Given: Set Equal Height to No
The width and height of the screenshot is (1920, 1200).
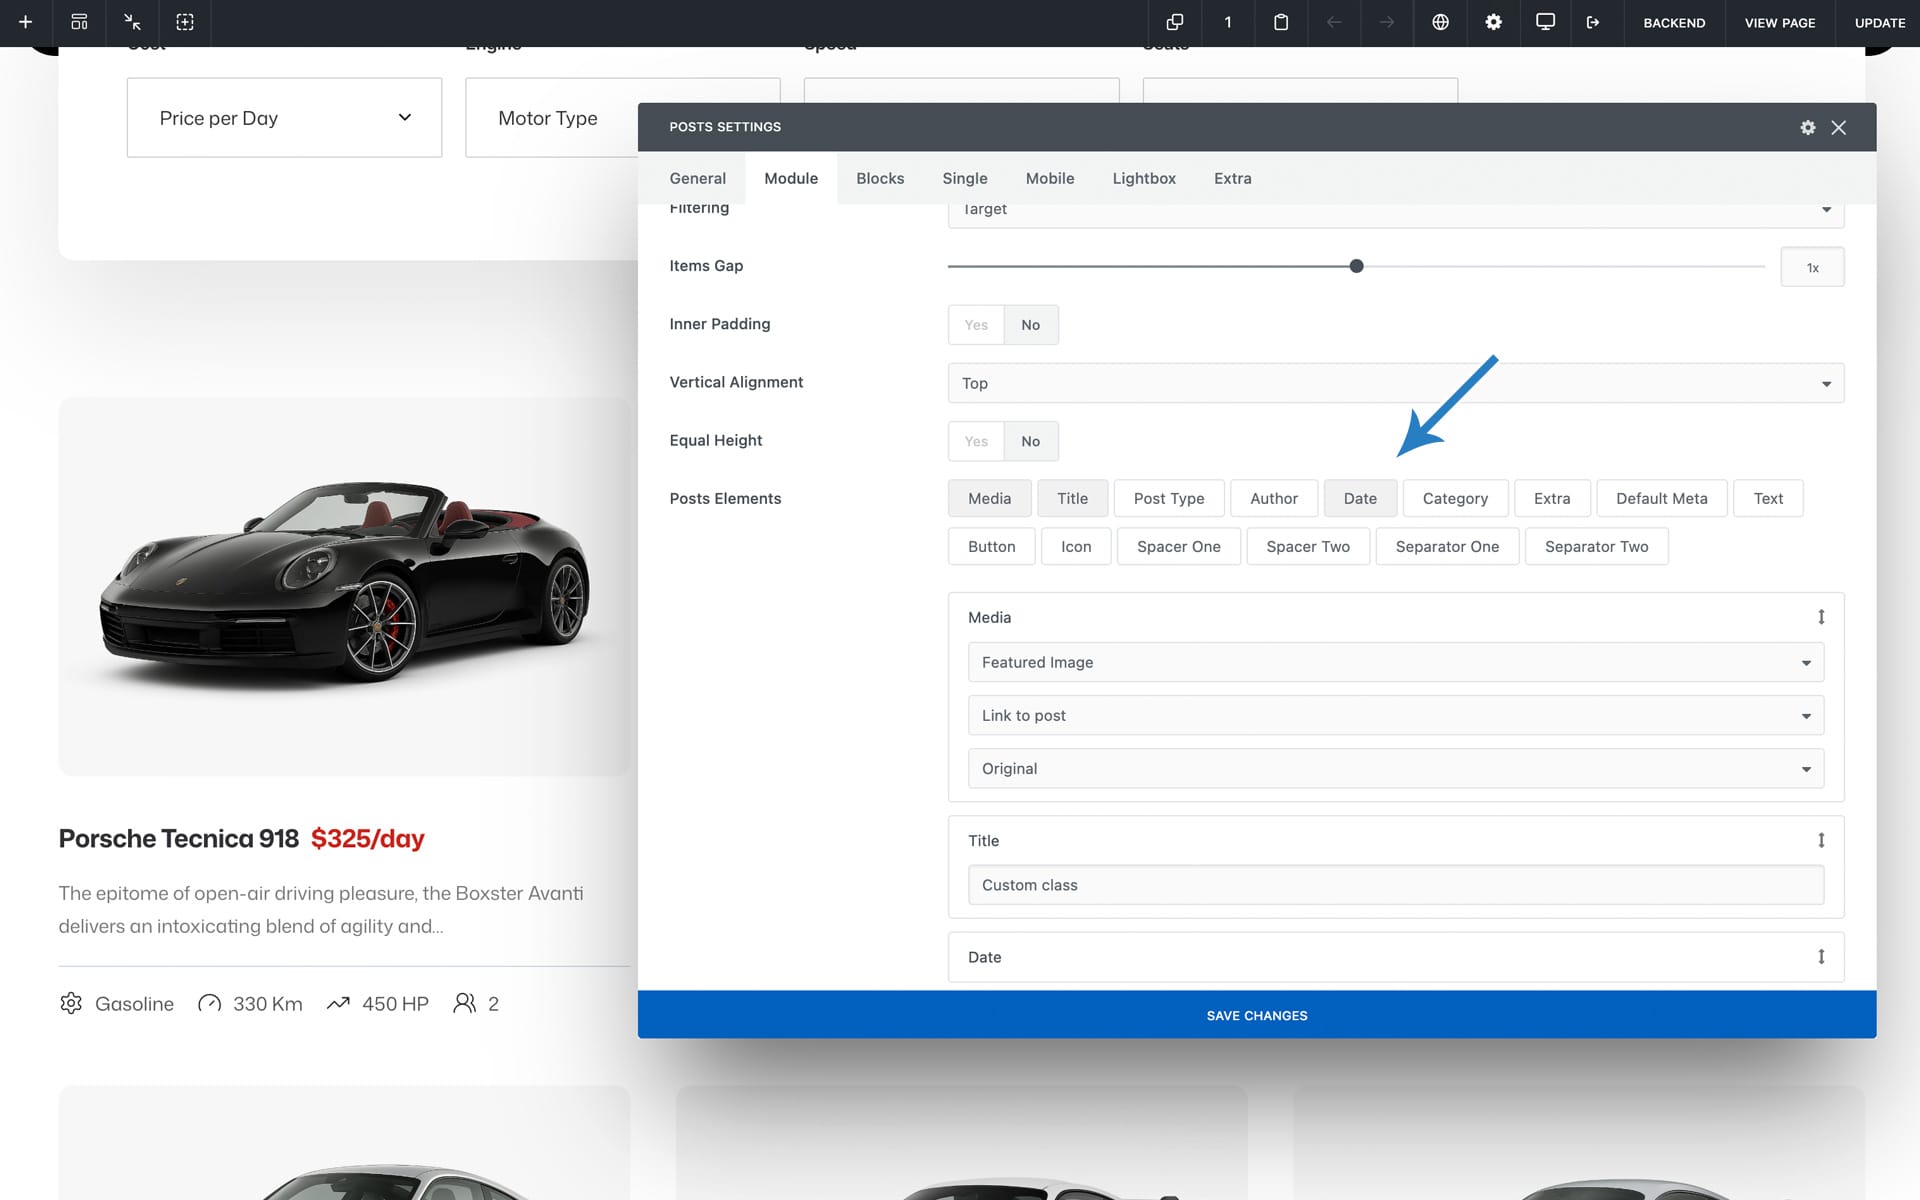Looking at the screenshot, I should point(1030,441).
